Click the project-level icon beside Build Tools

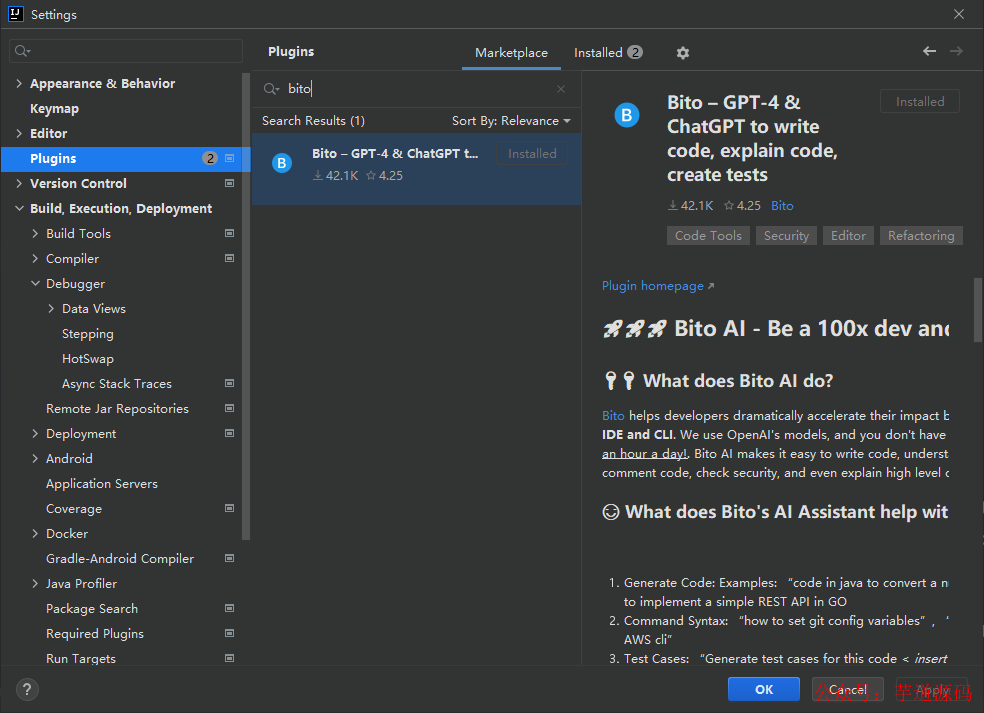[230, 233]
